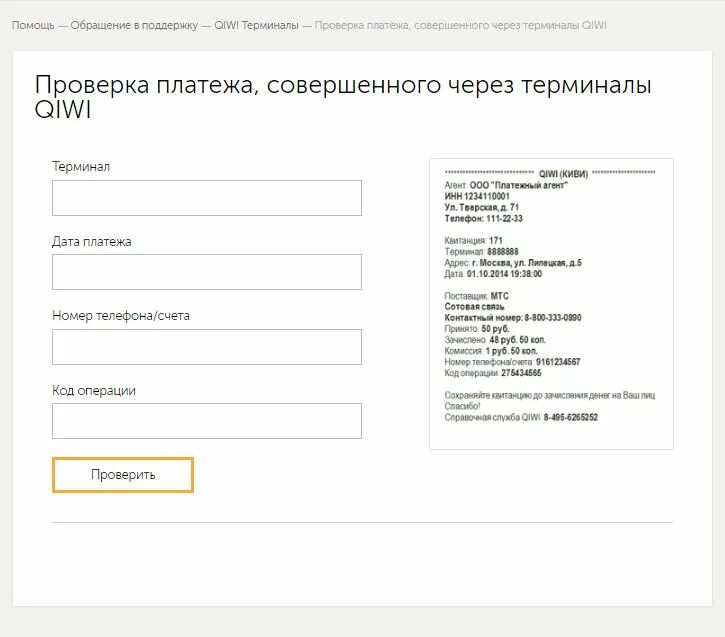Click the QIWI helpline number 8-495-6265252
The height and width of the screenshot is (637, 725).
[571, 417]
